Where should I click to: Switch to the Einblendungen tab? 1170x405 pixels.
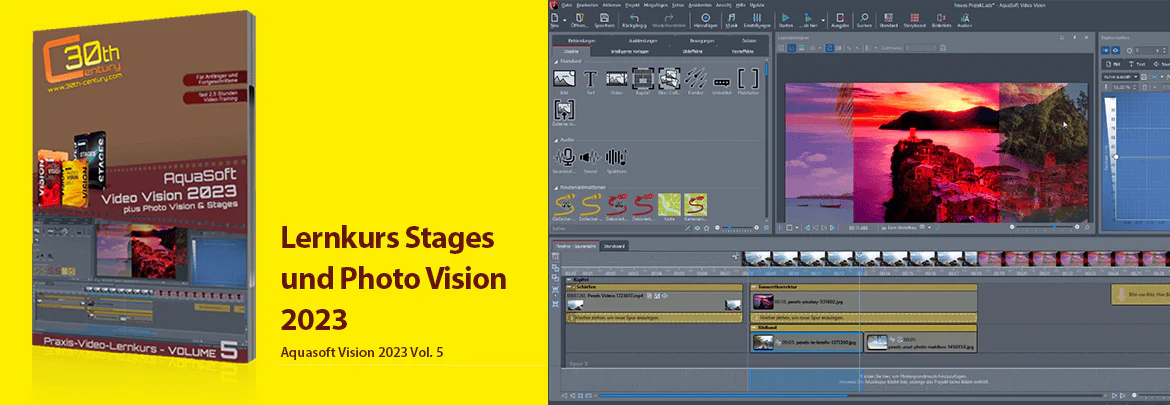[583, 40]
